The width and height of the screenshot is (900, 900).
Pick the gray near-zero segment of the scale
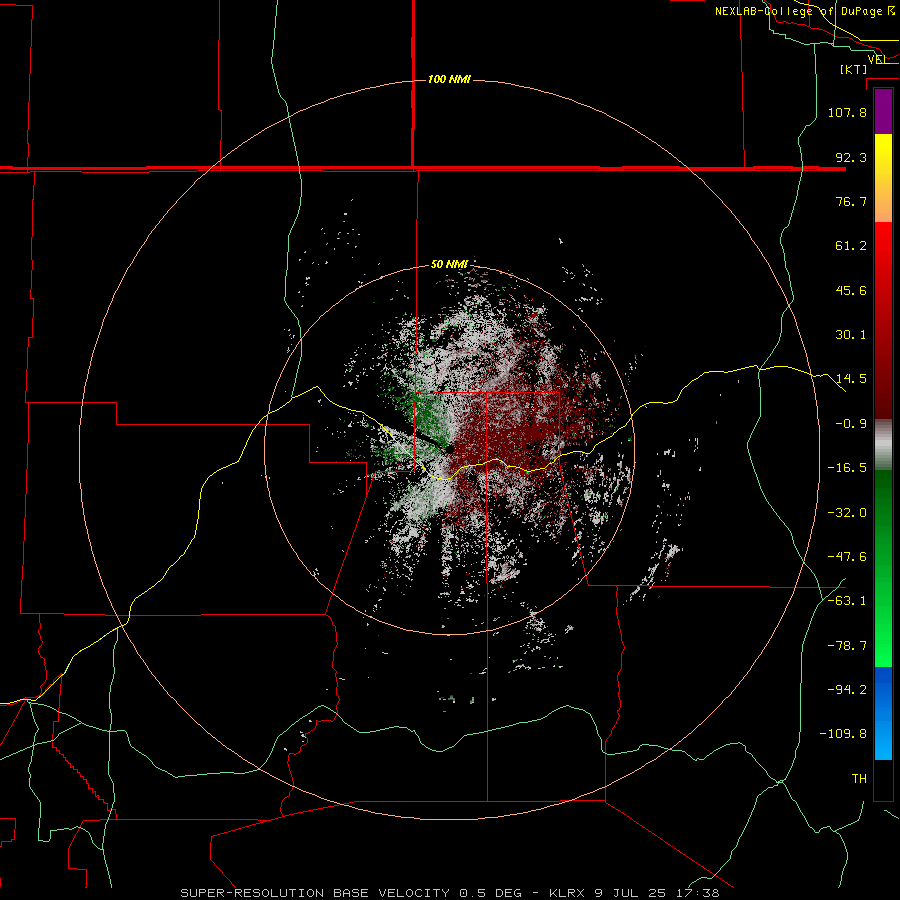(x=883, y=445)
